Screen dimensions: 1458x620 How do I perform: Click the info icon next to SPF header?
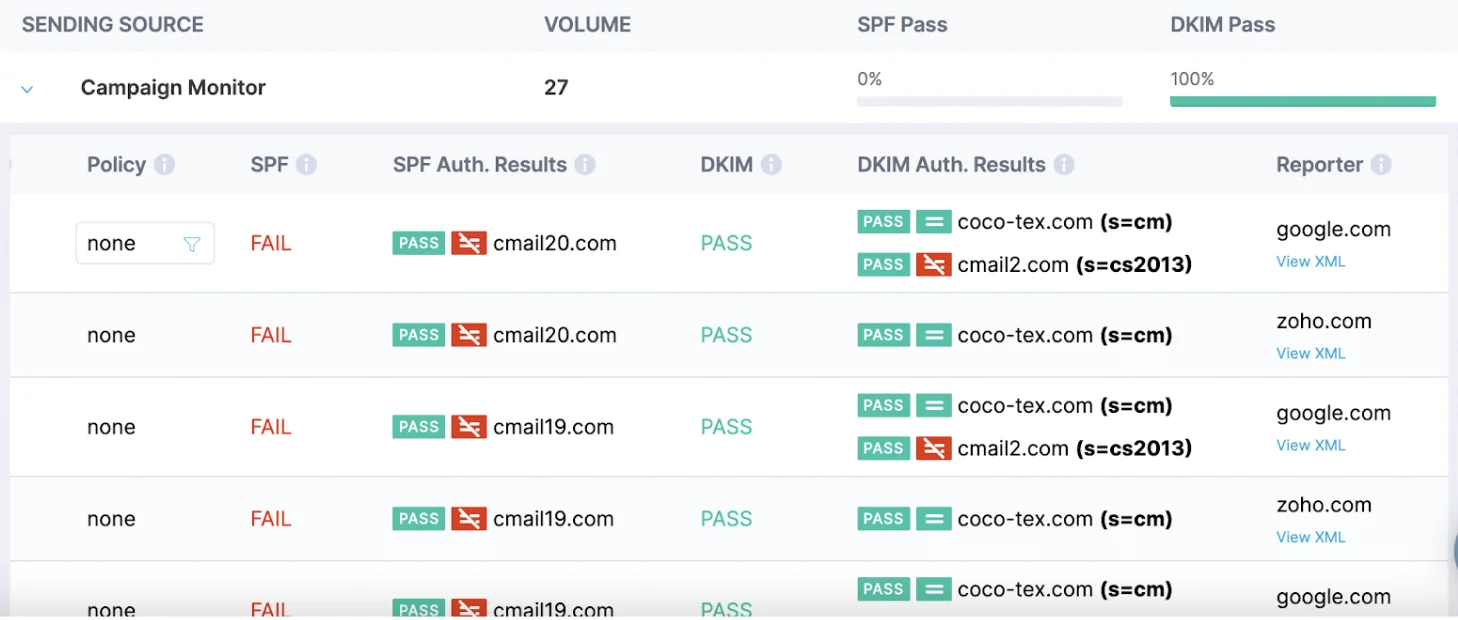click(307, 165)
